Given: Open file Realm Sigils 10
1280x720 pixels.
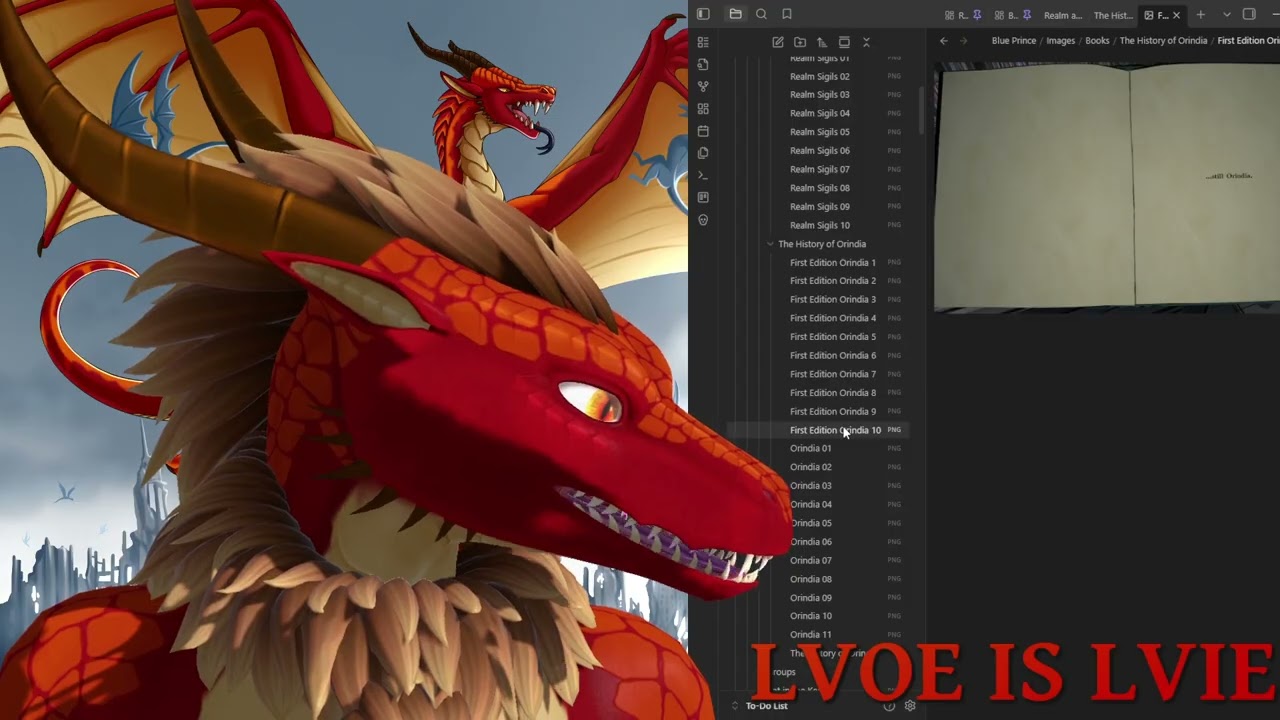Looking at the screenshot, I should tap(820, 225).
